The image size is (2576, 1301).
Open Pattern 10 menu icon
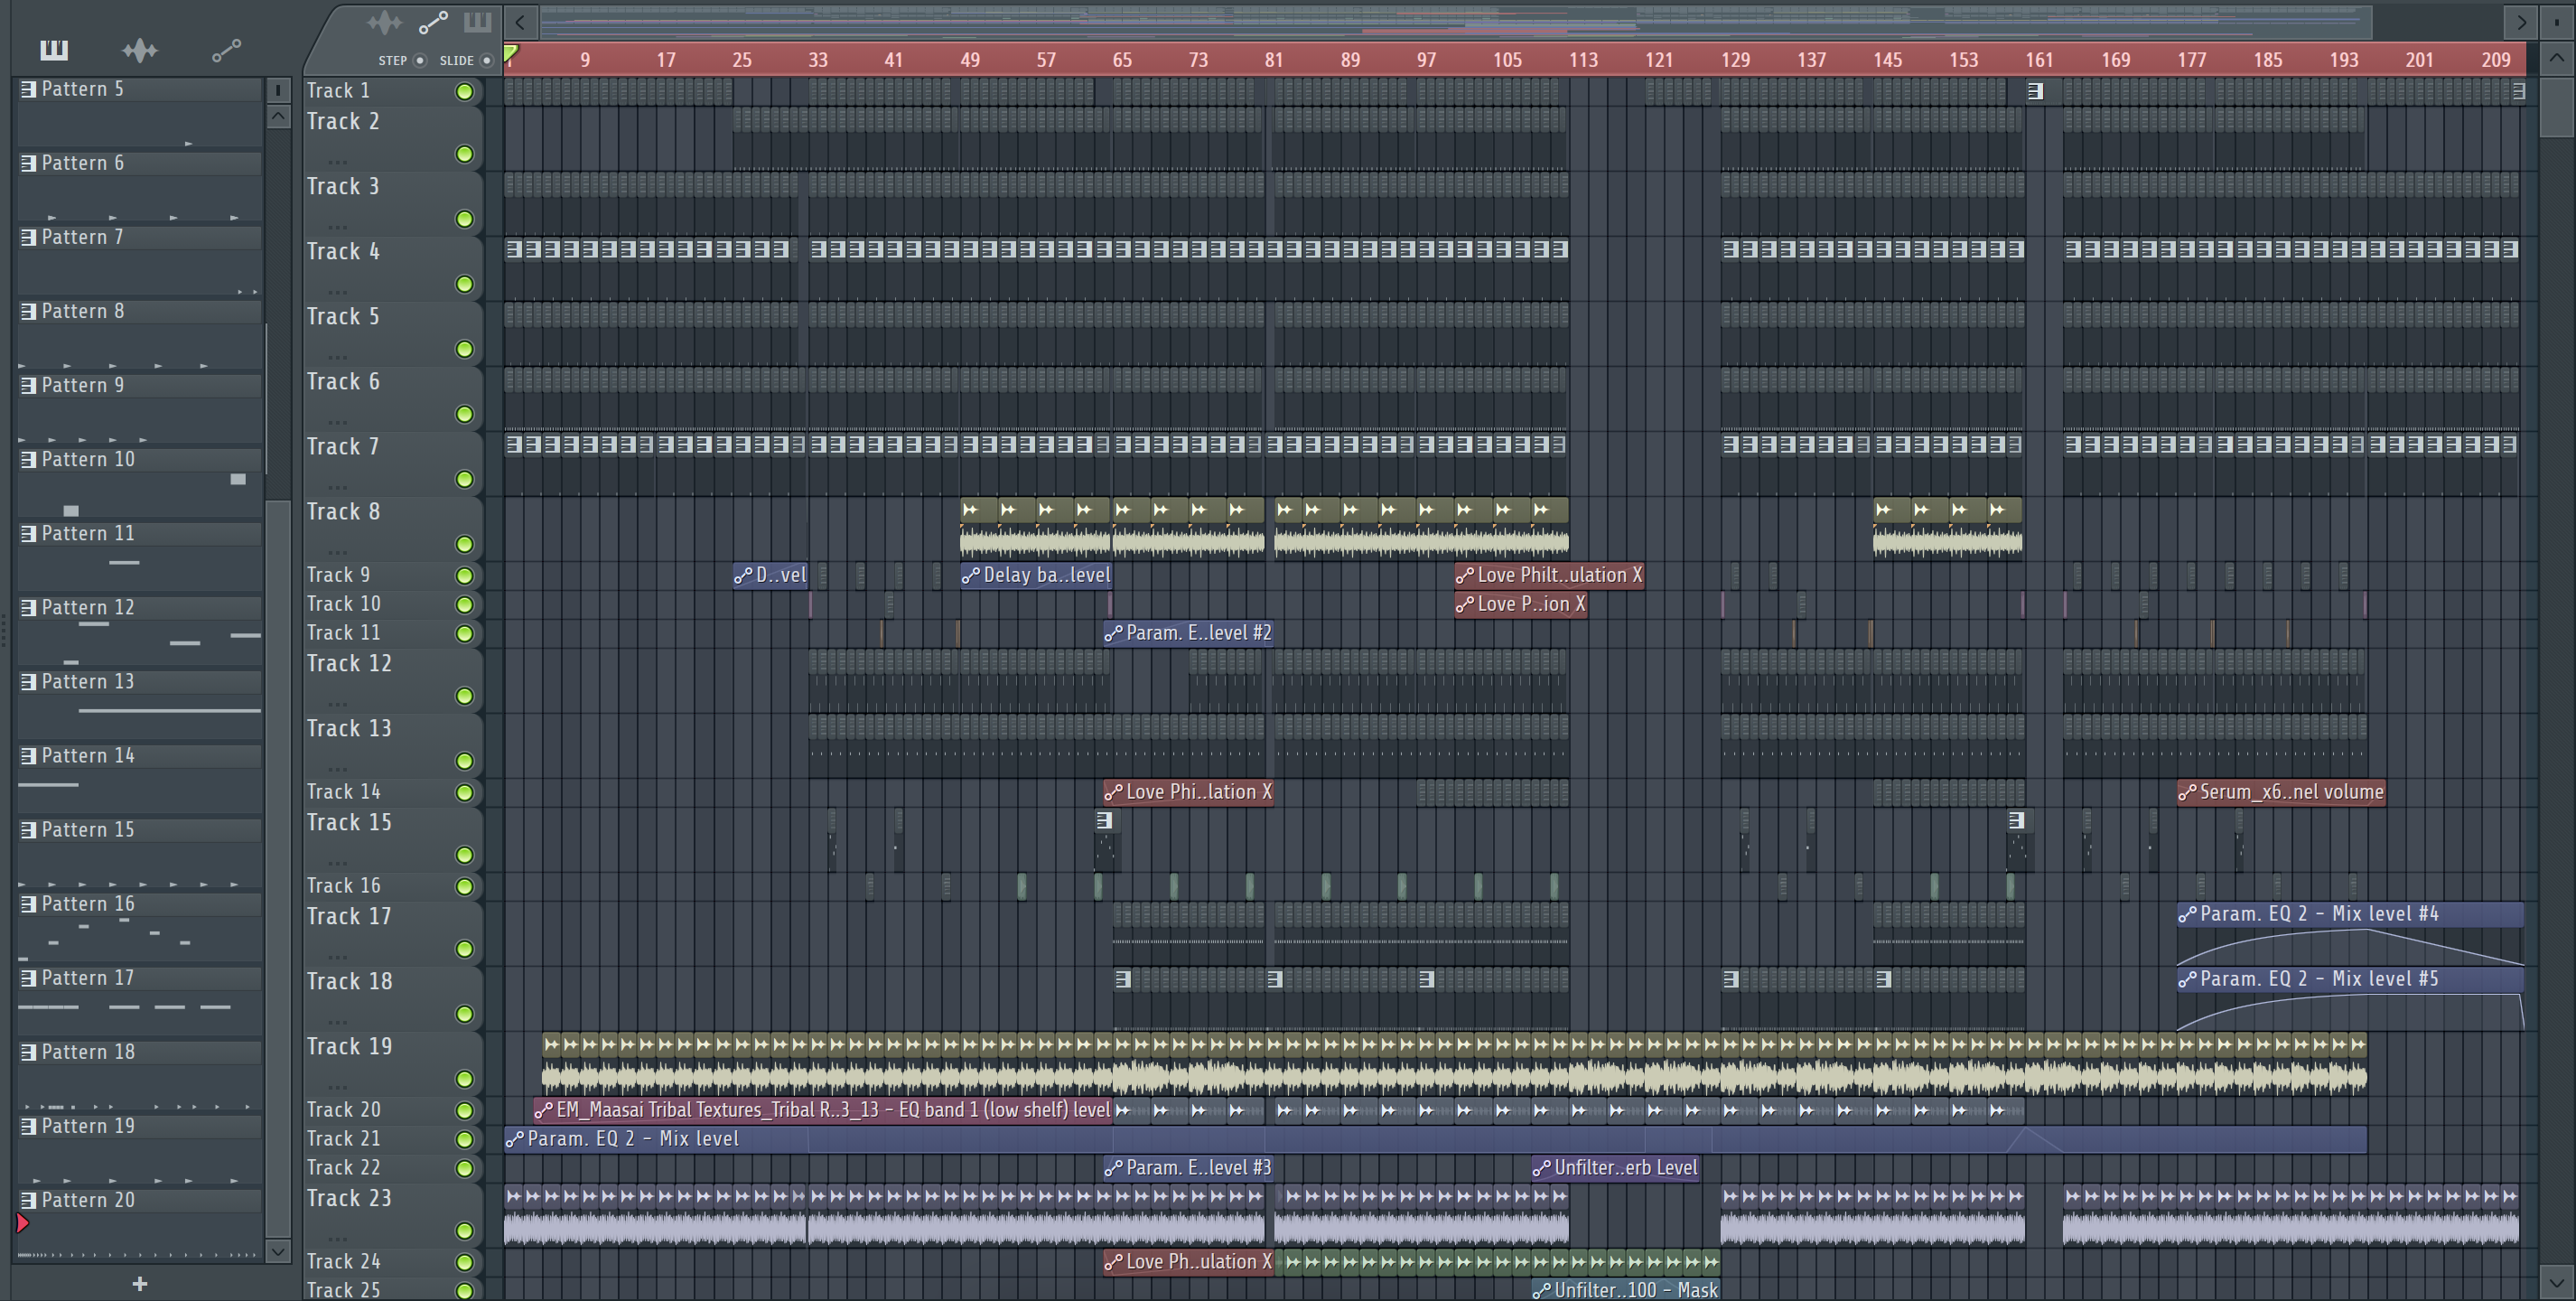pos(29,459)
